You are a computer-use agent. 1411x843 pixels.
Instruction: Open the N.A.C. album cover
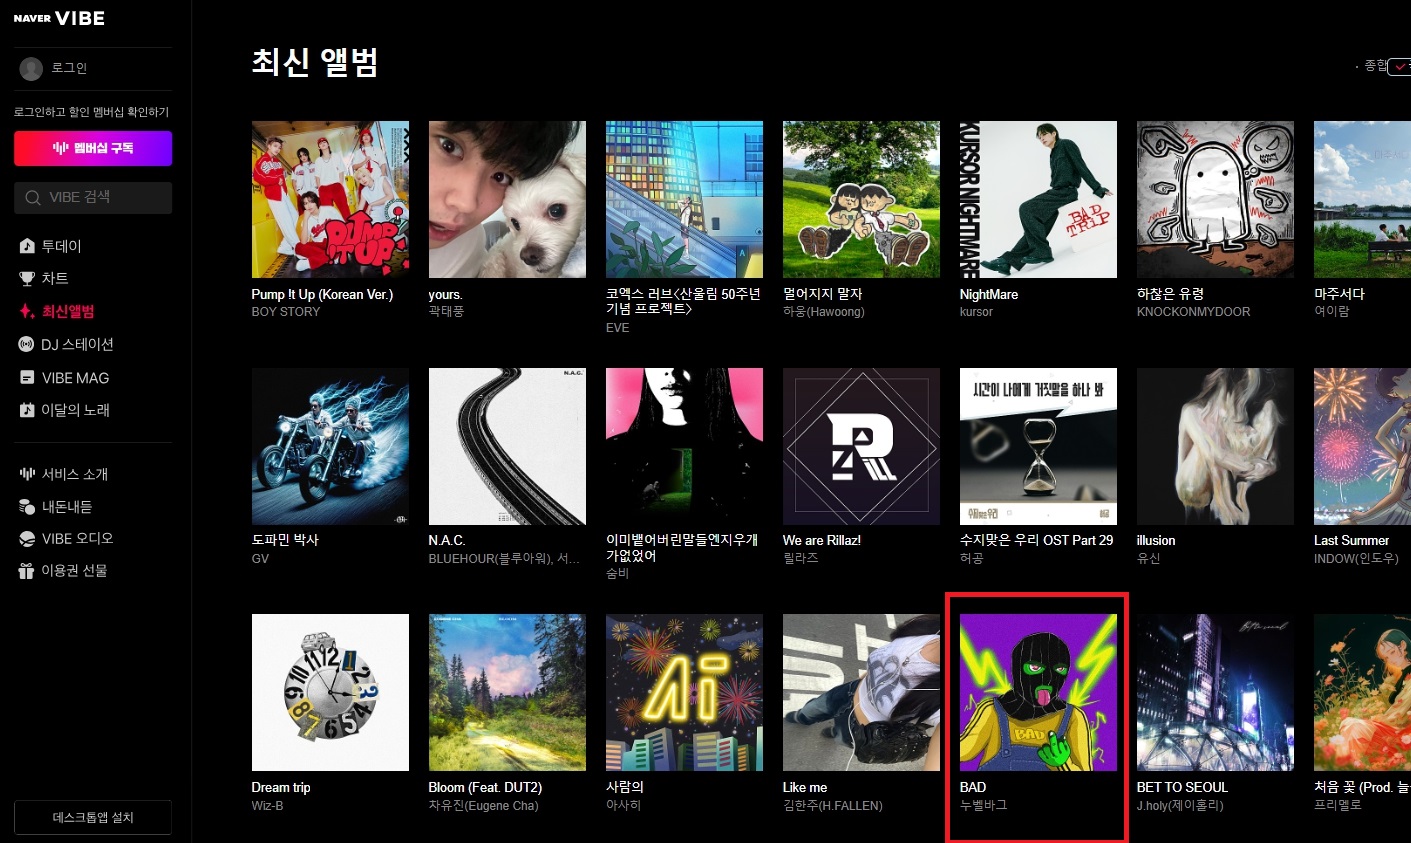[x=507, y=446]
